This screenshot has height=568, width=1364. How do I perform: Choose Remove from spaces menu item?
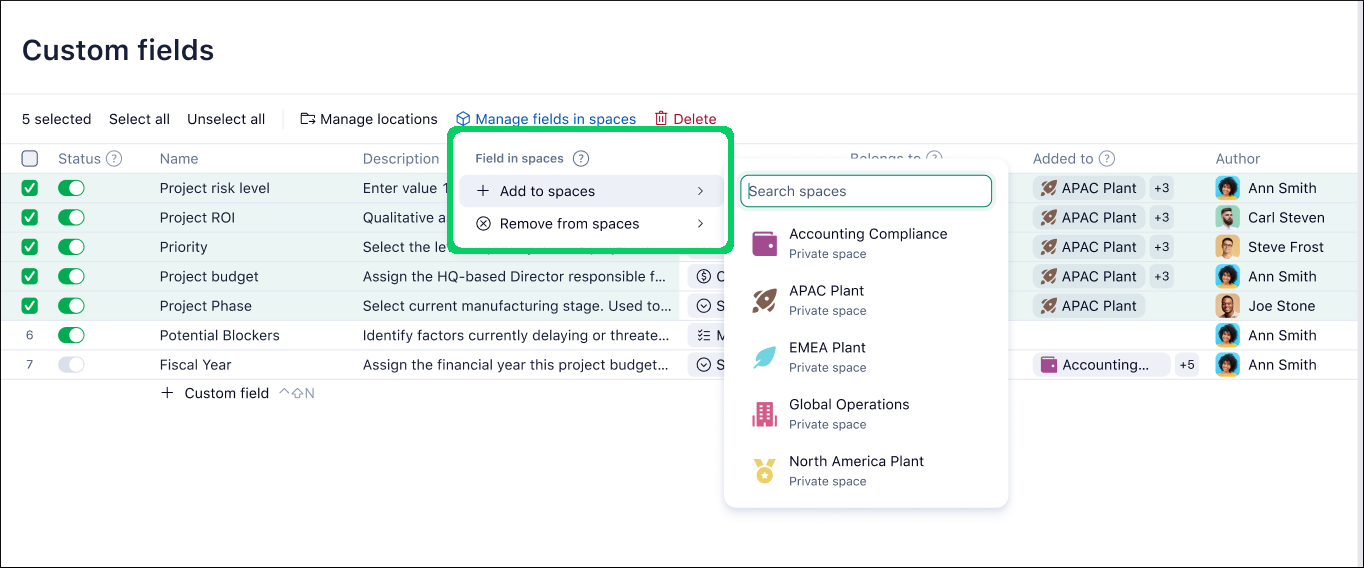591,224
